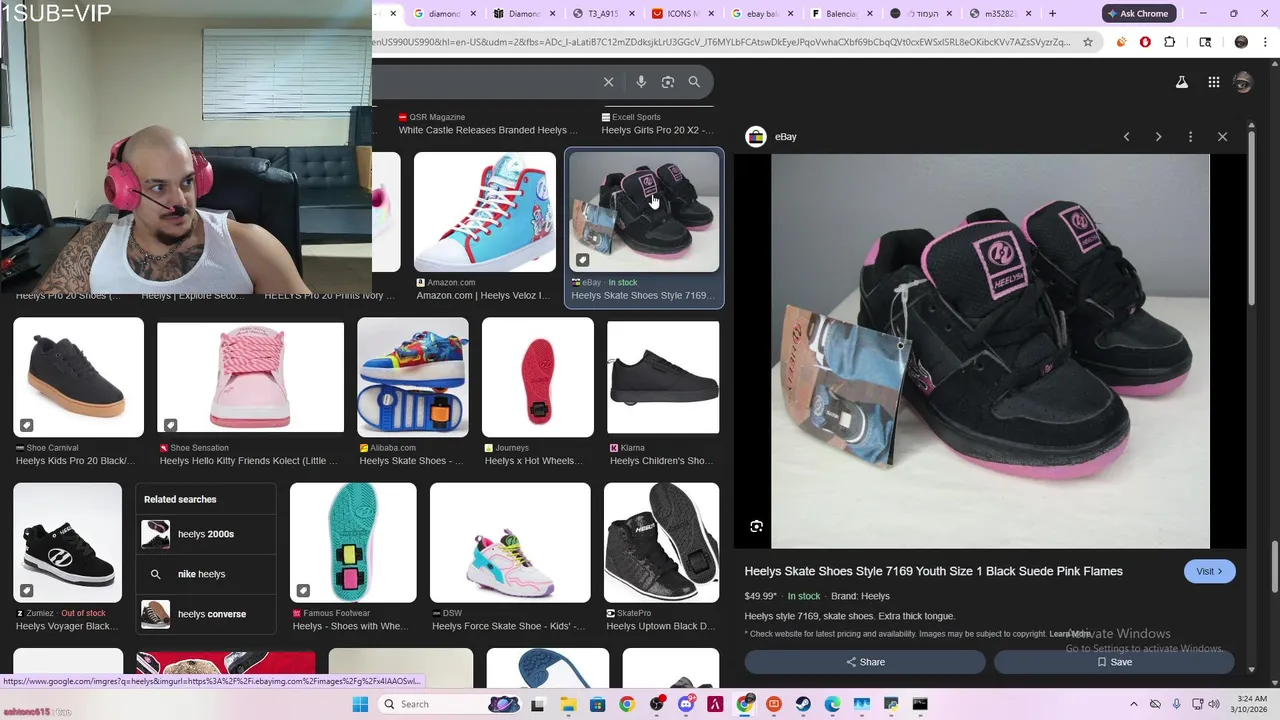The image size is (1280, 720).
Task: Launch Steam from the taskbar
Action: (x=803, y=704)
